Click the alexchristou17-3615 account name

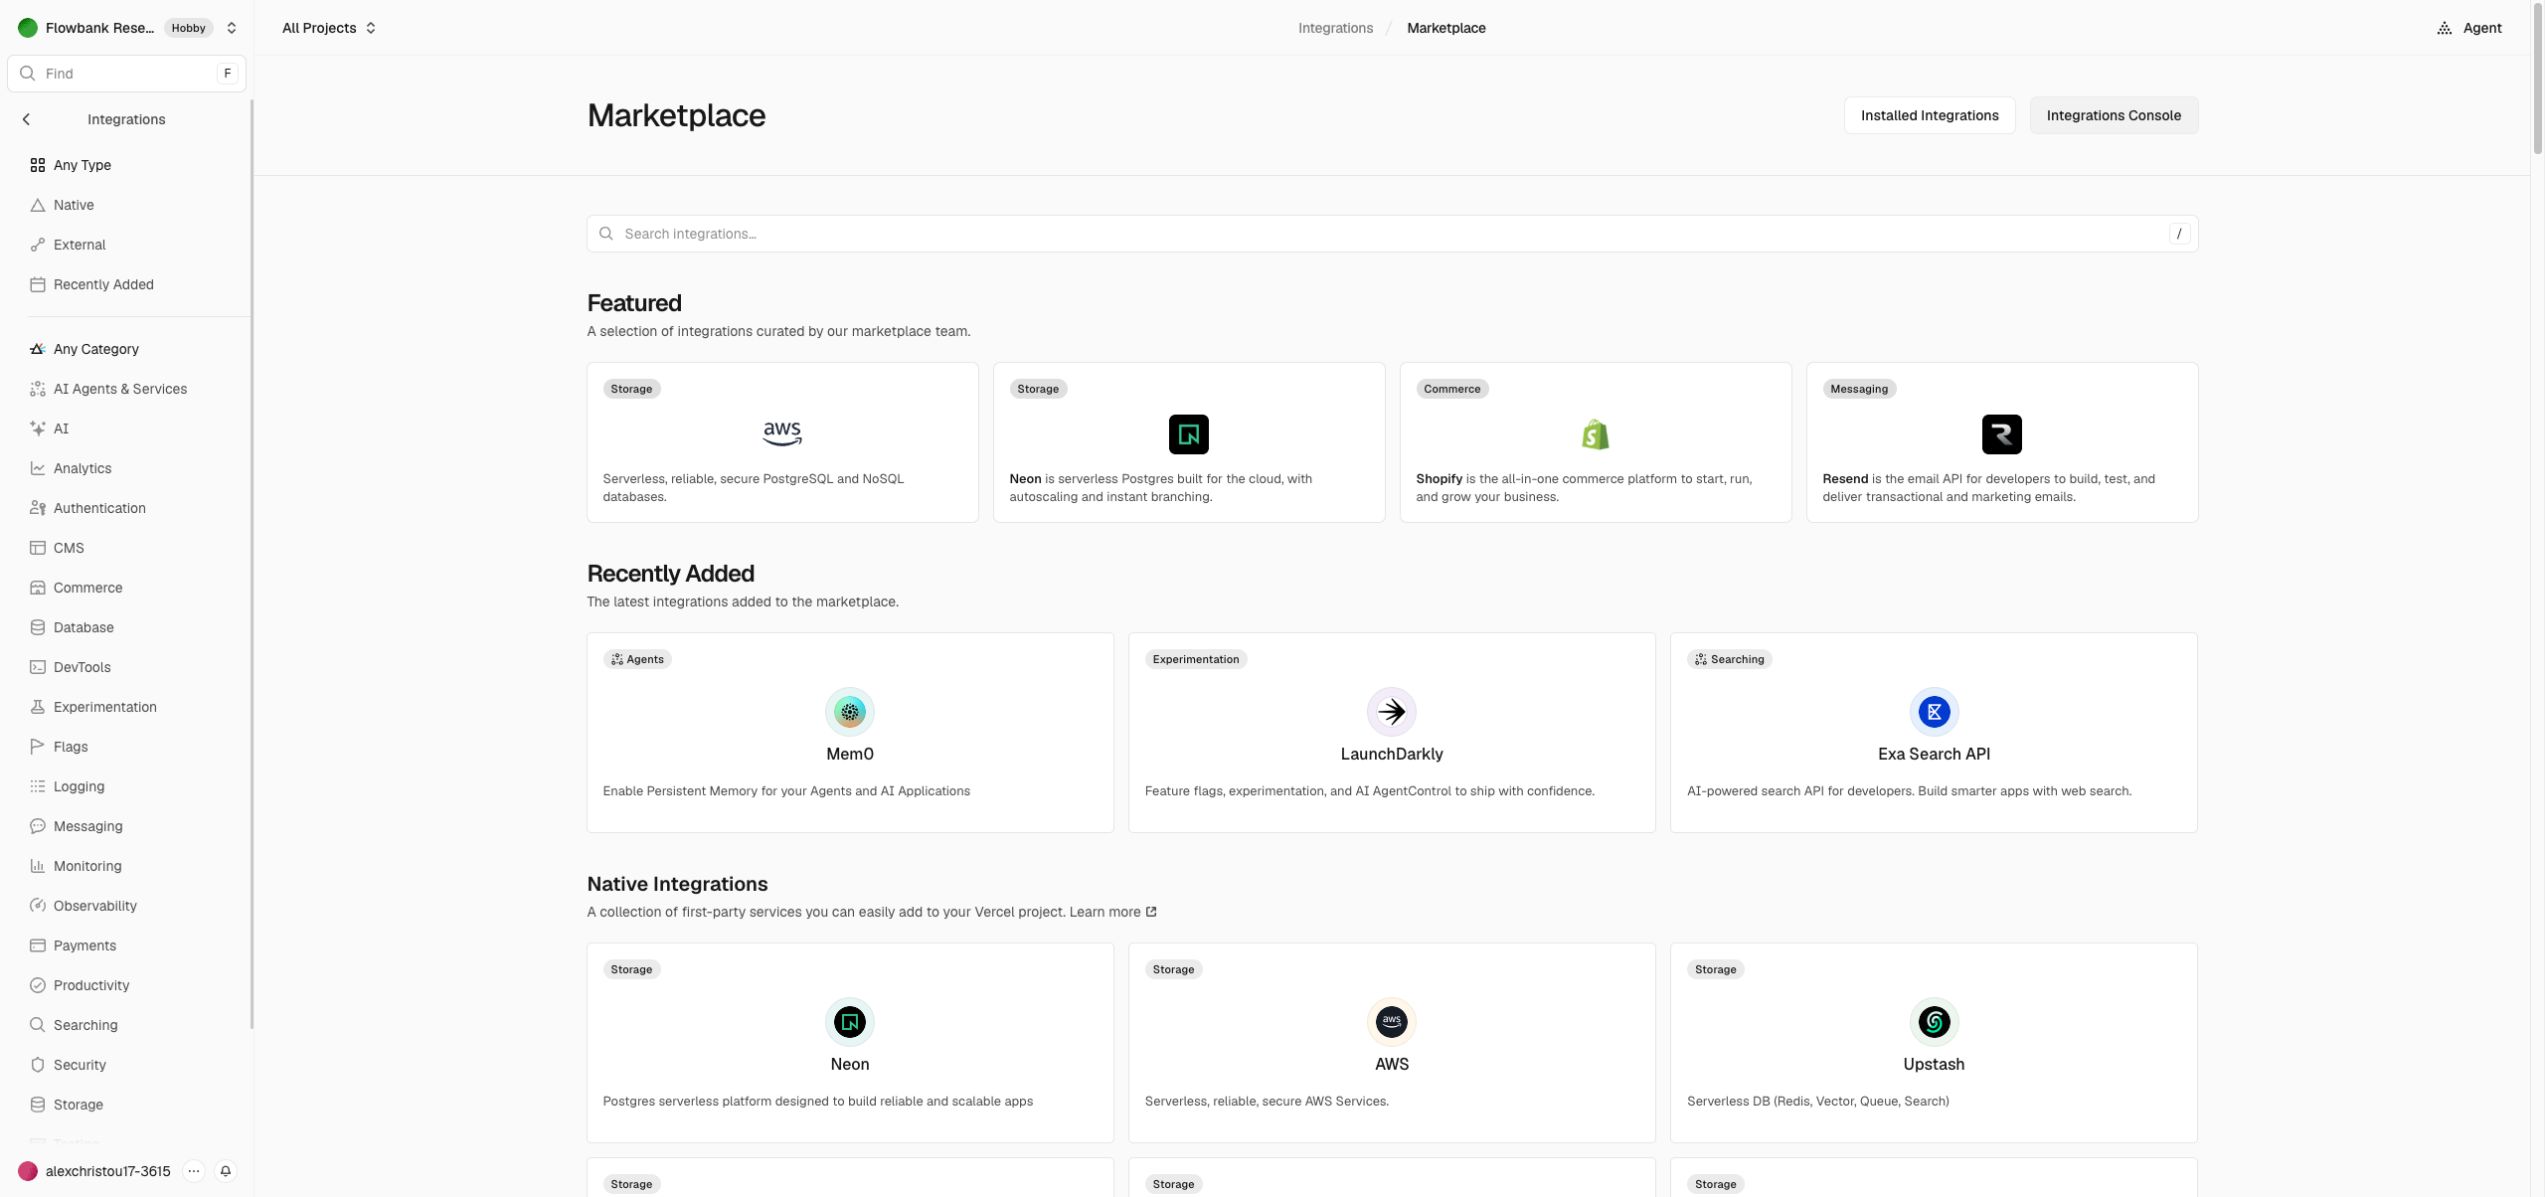pyautogui.click(x=108, y=1171)
